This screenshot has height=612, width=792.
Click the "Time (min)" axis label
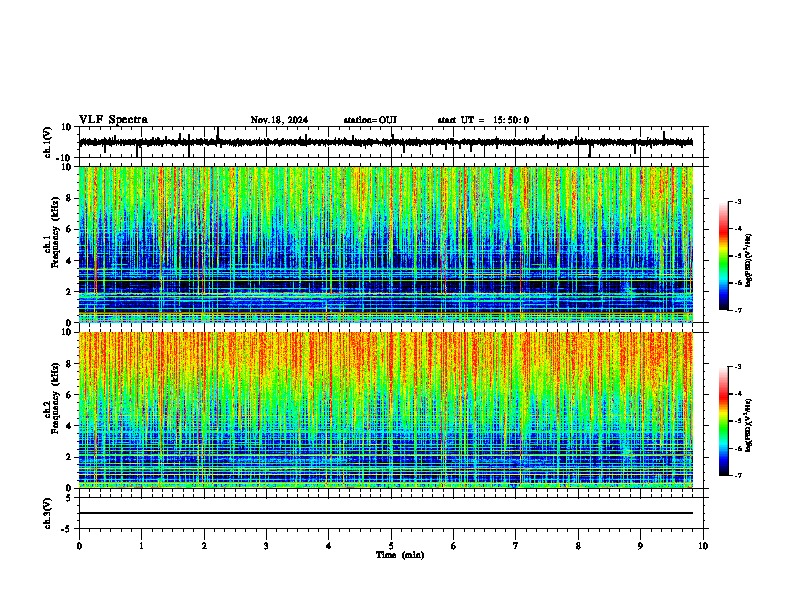point(400,555)
